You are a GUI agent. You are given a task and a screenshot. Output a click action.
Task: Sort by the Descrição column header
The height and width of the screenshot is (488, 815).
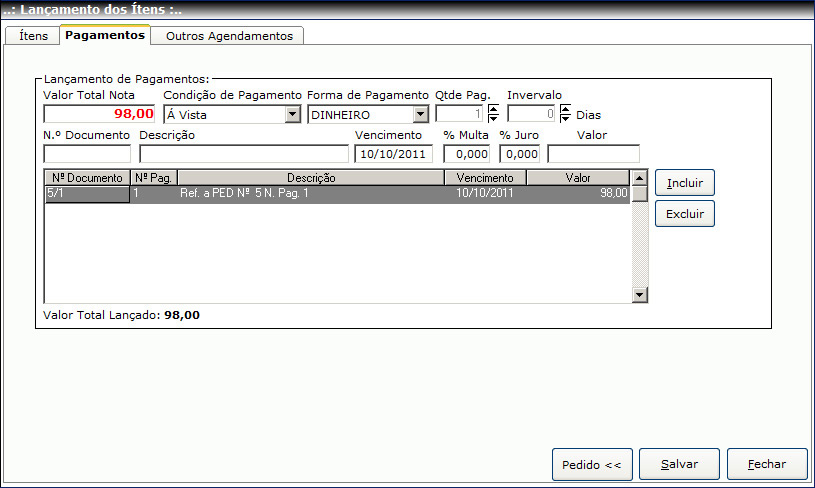pyautogui.click(x=311, y=178)
